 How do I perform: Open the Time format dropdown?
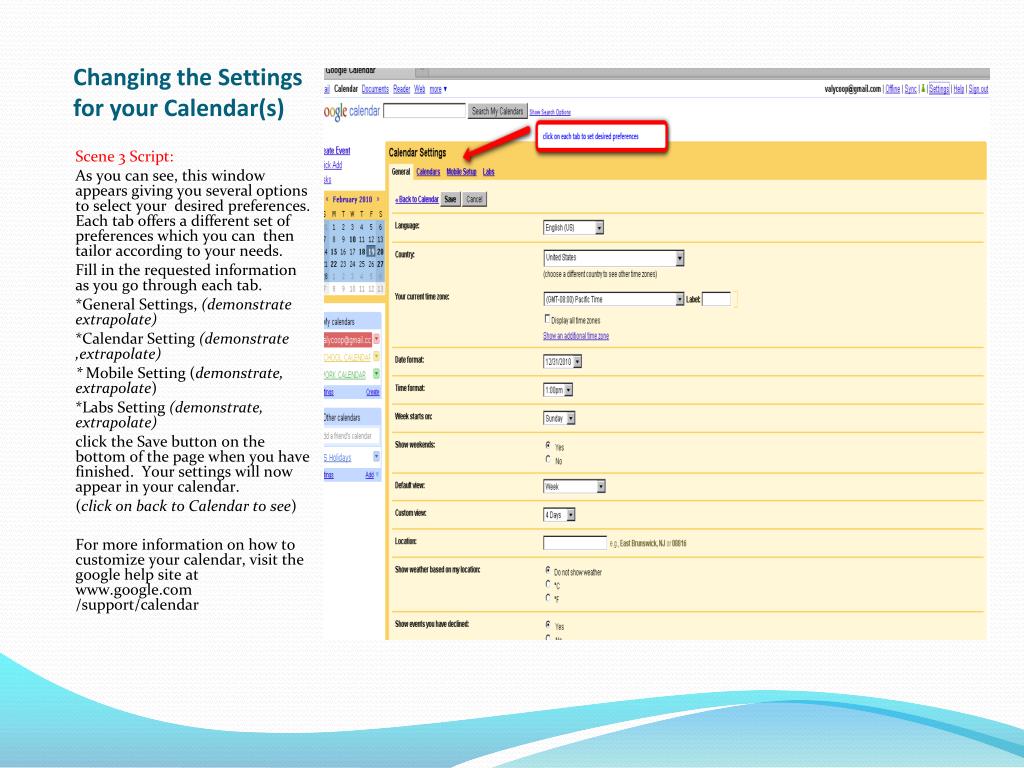(x=558, y=390)
